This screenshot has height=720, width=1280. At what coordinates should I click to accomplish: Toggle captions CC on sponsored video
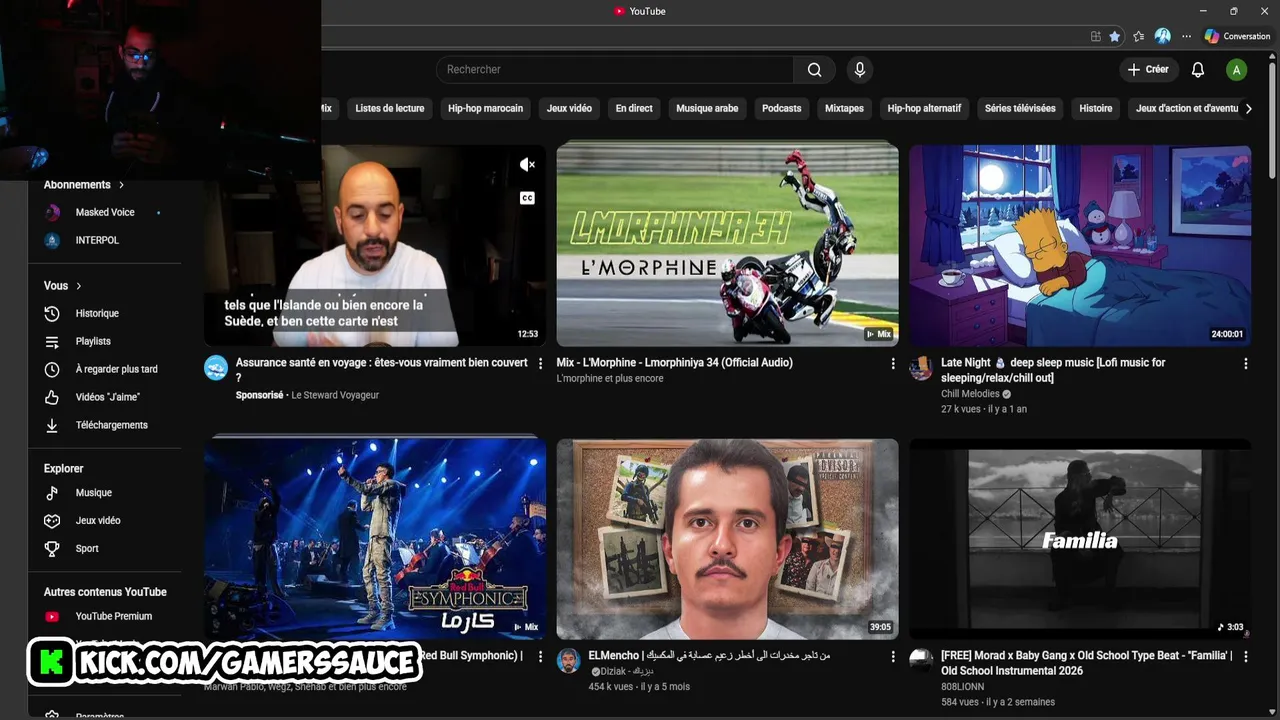click(527, 198)
